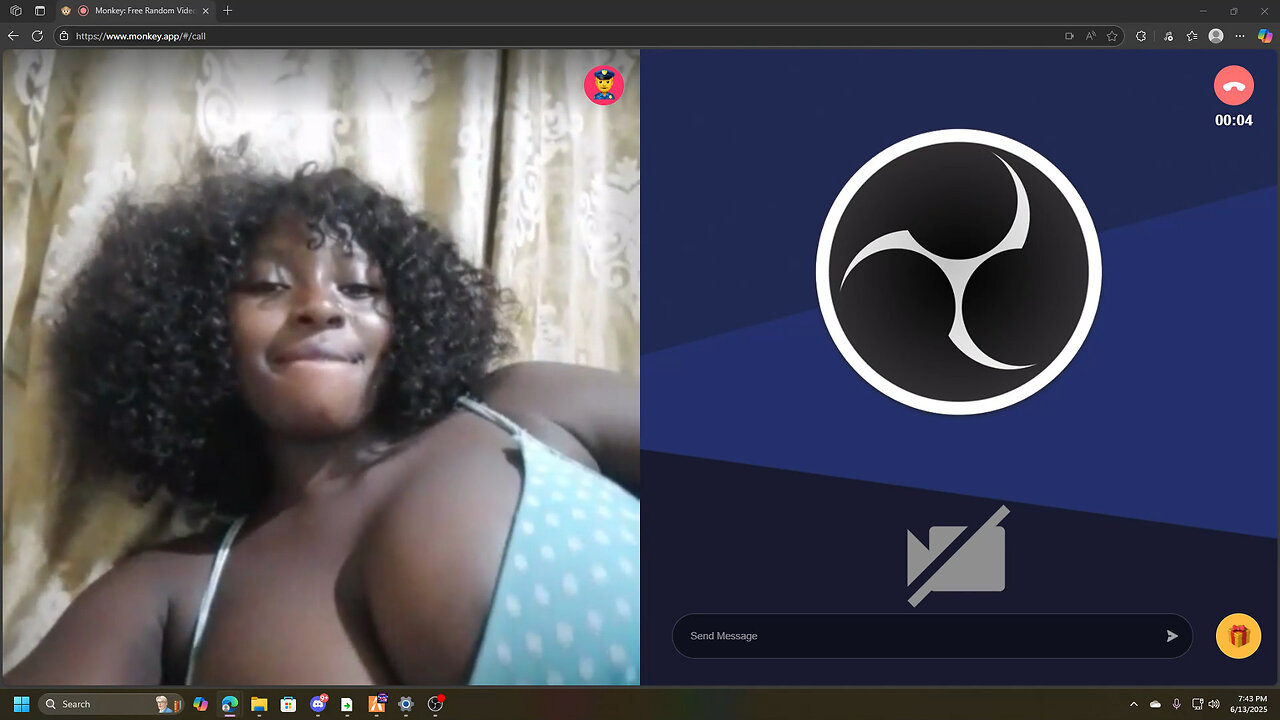Viewport: 1280px width, 720px height.
Task: Click the OBS logo video preview
Action: pos(959,272)
